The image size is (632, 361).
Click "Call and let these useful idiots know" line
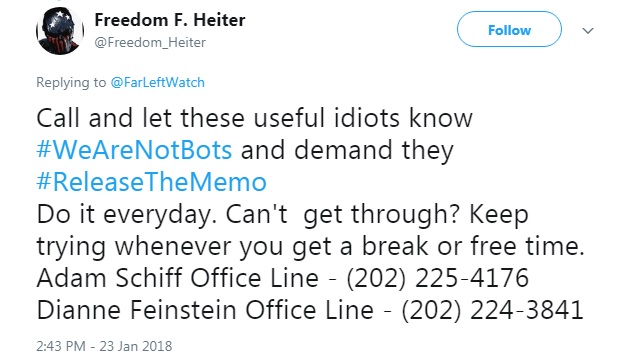click(254, 118)
